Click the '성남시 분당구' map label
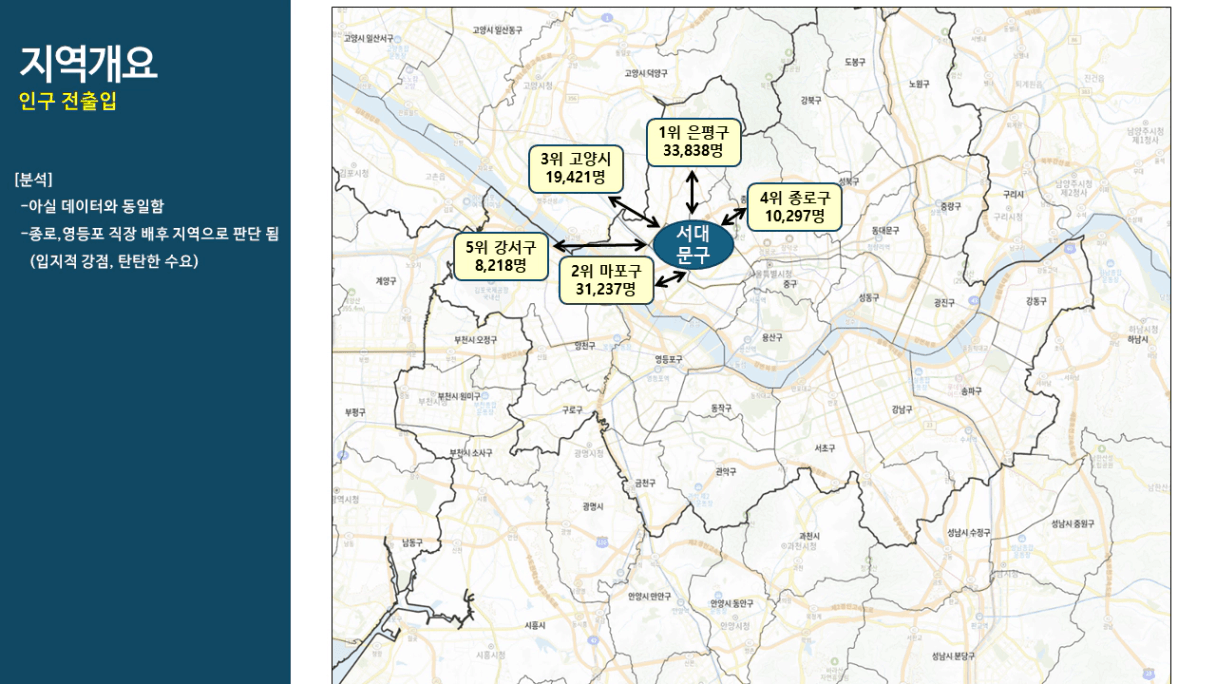The height and width of the screenshot is (684, 1216). coord(955,655)
